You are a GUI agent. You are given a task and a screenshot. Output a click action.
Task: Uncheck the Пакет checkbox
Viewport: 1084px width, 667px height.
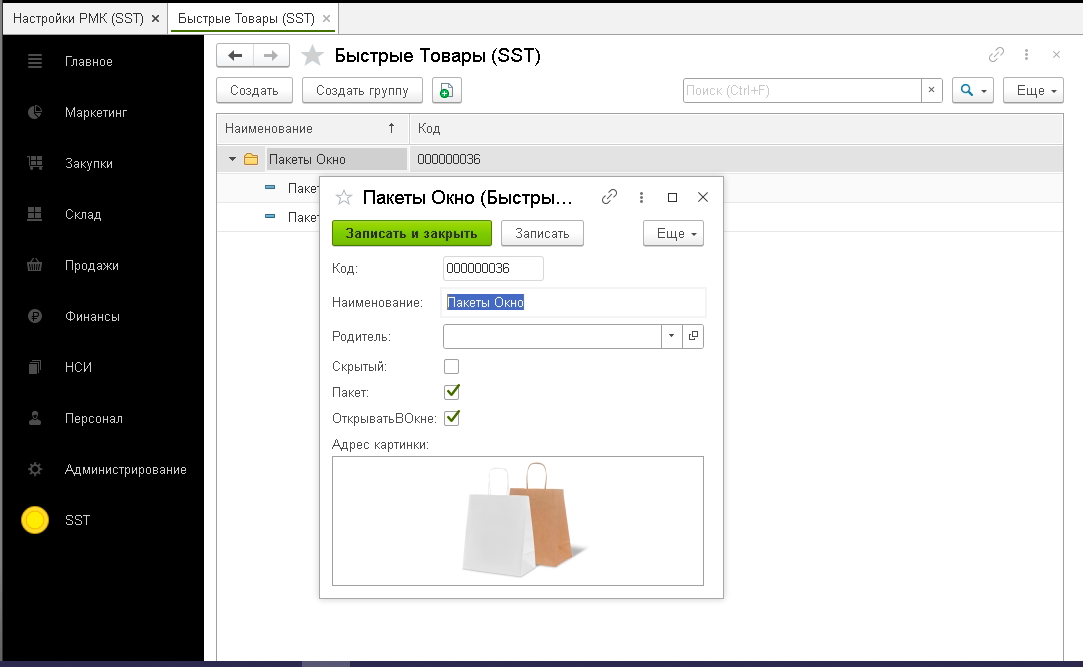click(452, 392)
